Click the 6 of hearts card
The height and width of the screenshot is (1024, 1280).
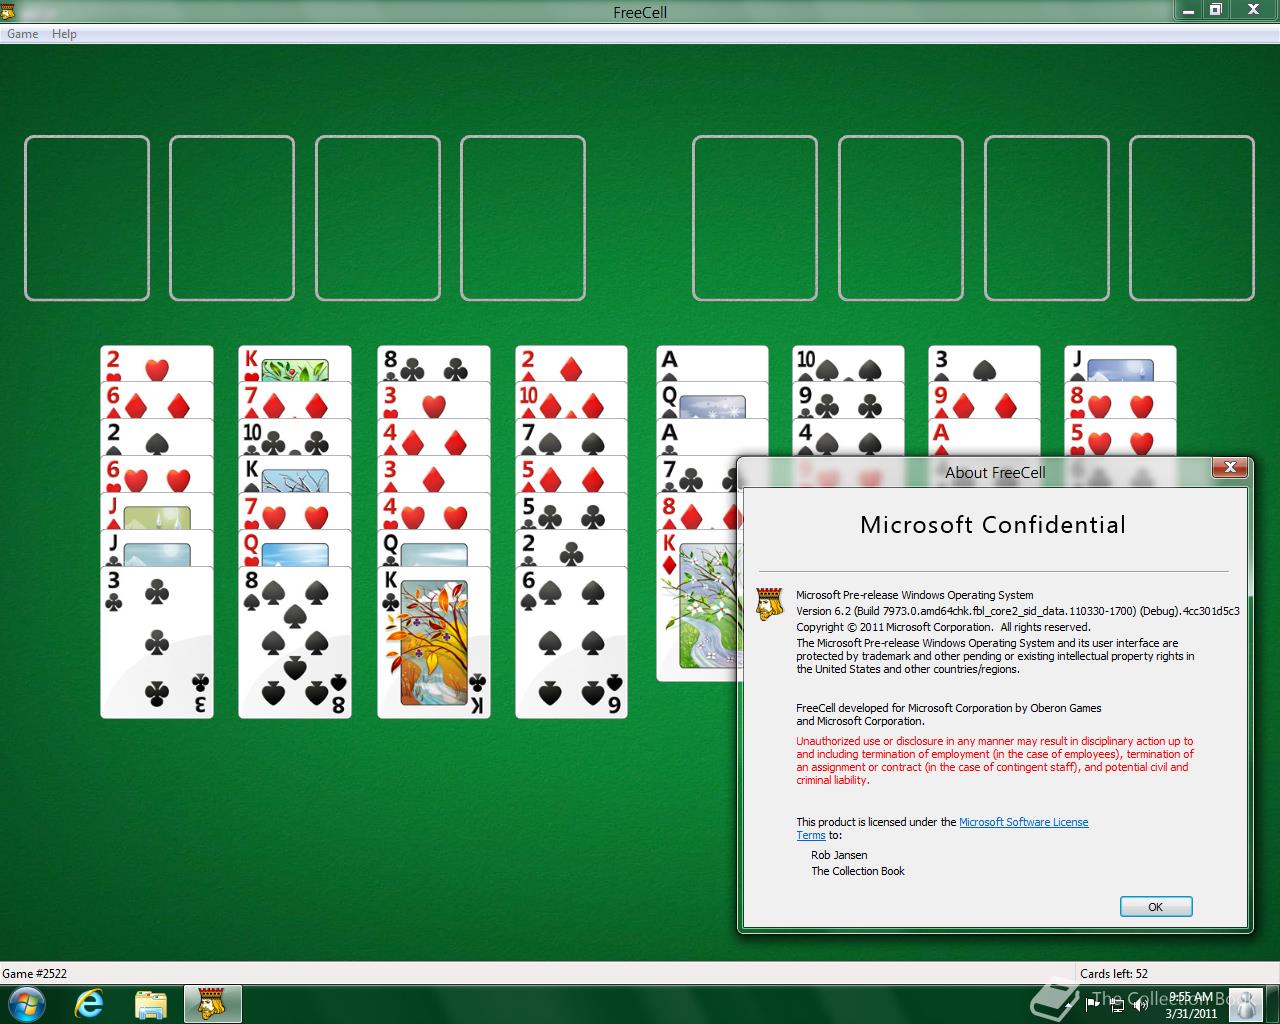tap(157, 475)
